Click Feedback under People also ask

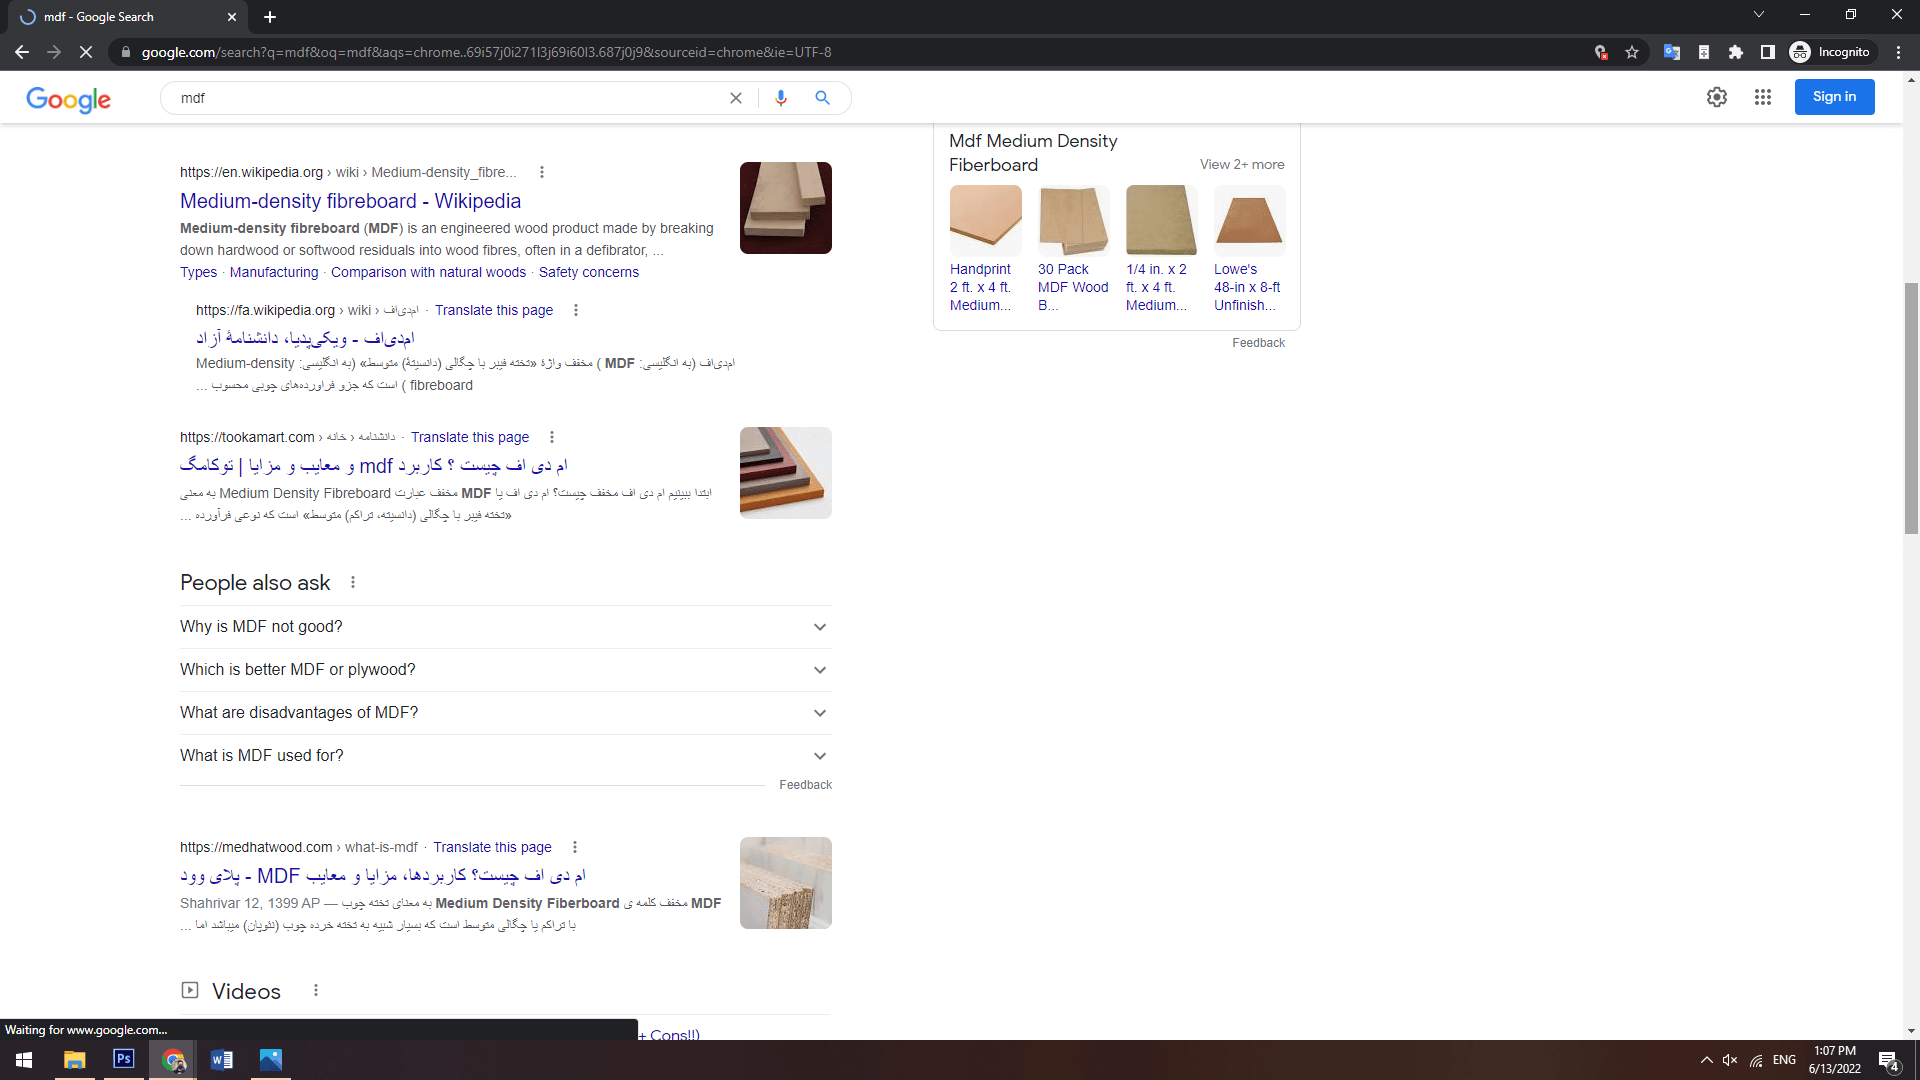point(805,785)
